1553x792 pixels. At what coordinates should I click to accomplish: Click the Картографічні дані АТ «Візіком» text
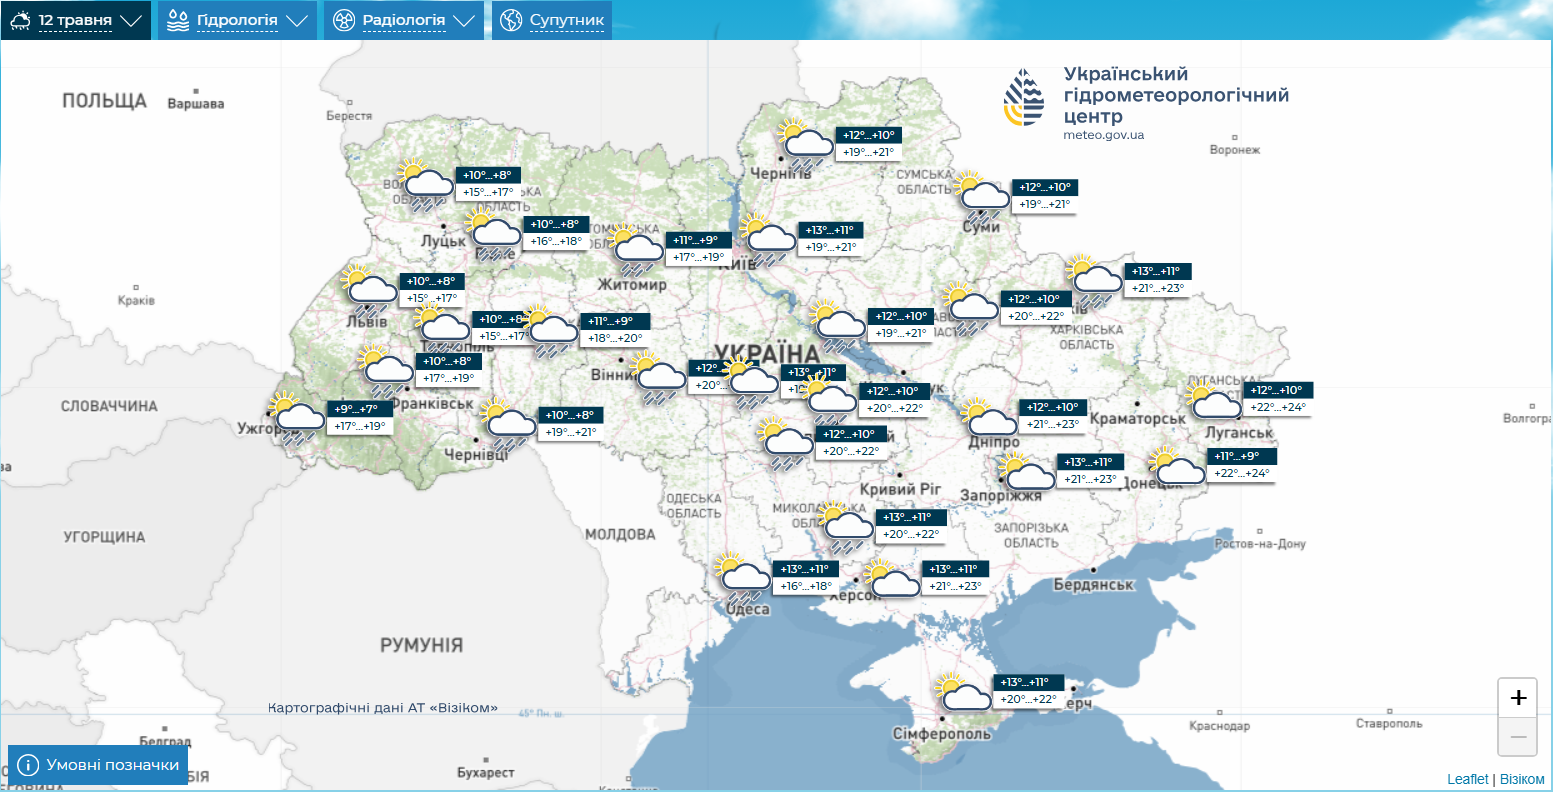383,707
